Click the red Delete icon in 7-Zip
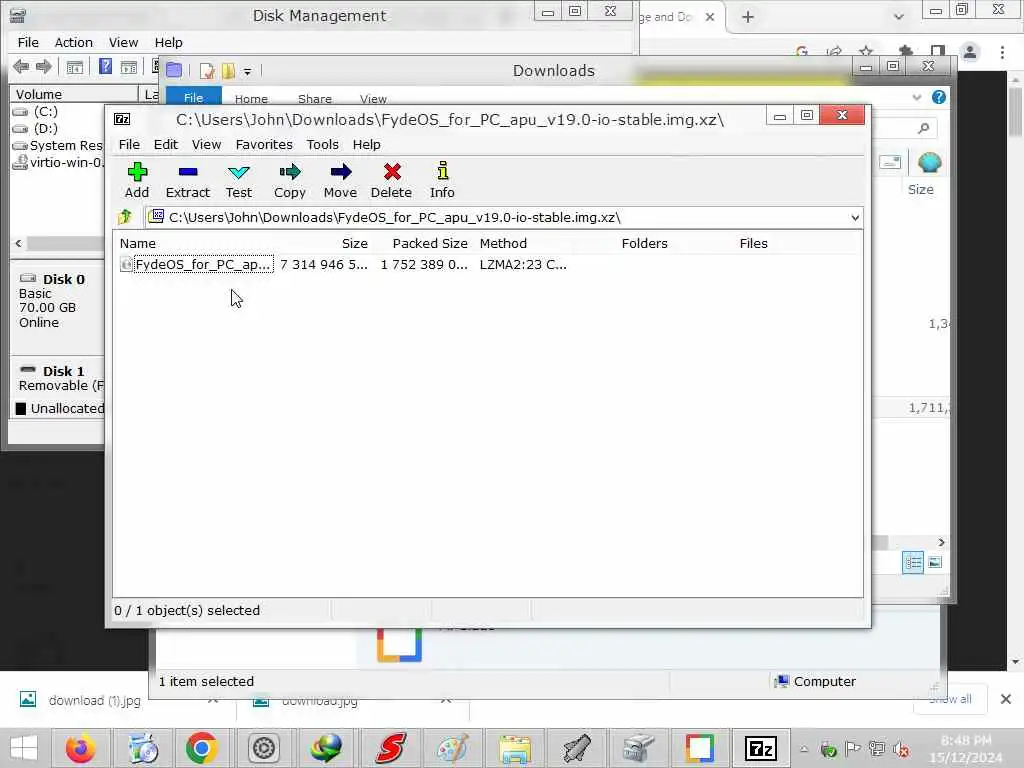1024x768 pixels. pyautogui.click(x=392, y=172)
